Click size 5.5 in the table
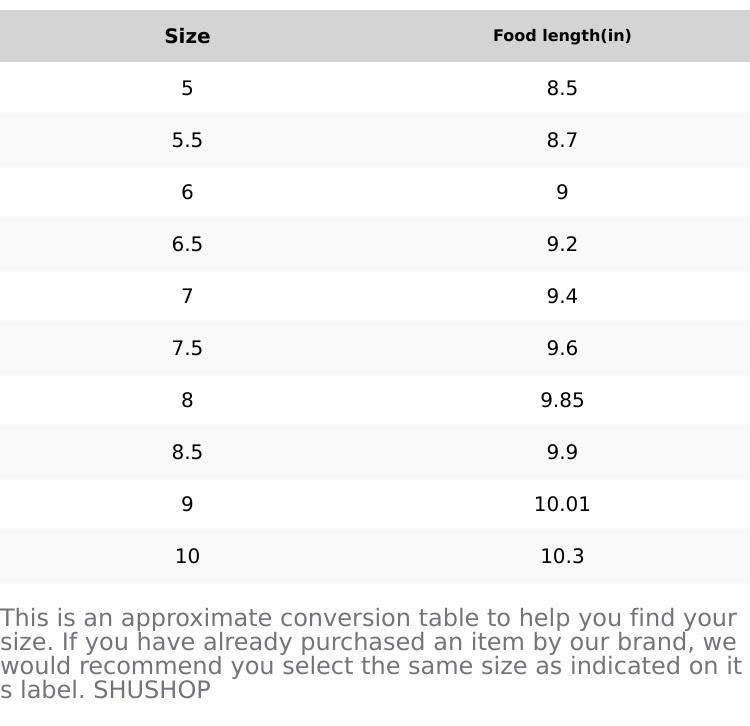The image size is (750, 726). (x=187, y=140)
